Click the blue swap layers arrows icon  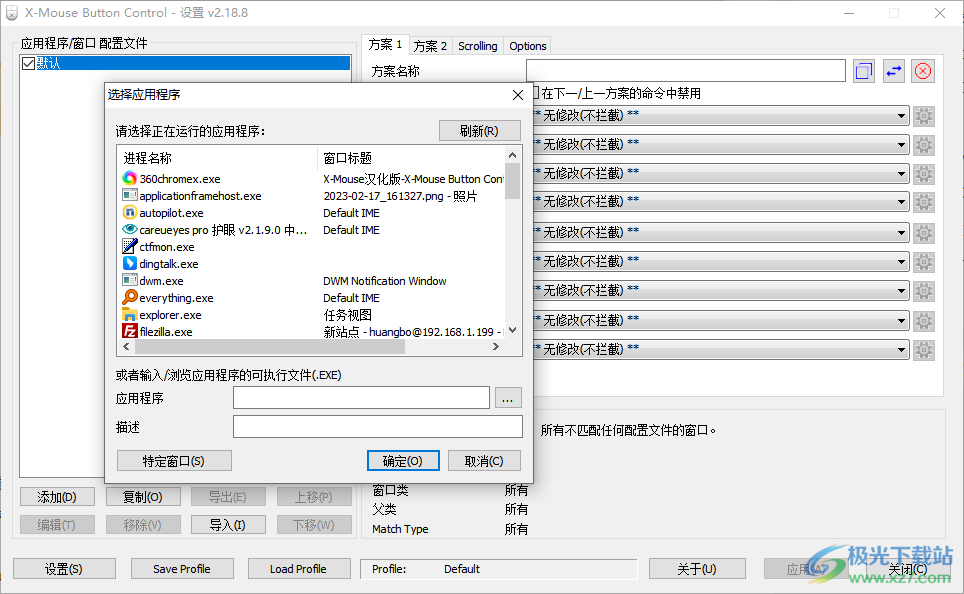point(894,71)
